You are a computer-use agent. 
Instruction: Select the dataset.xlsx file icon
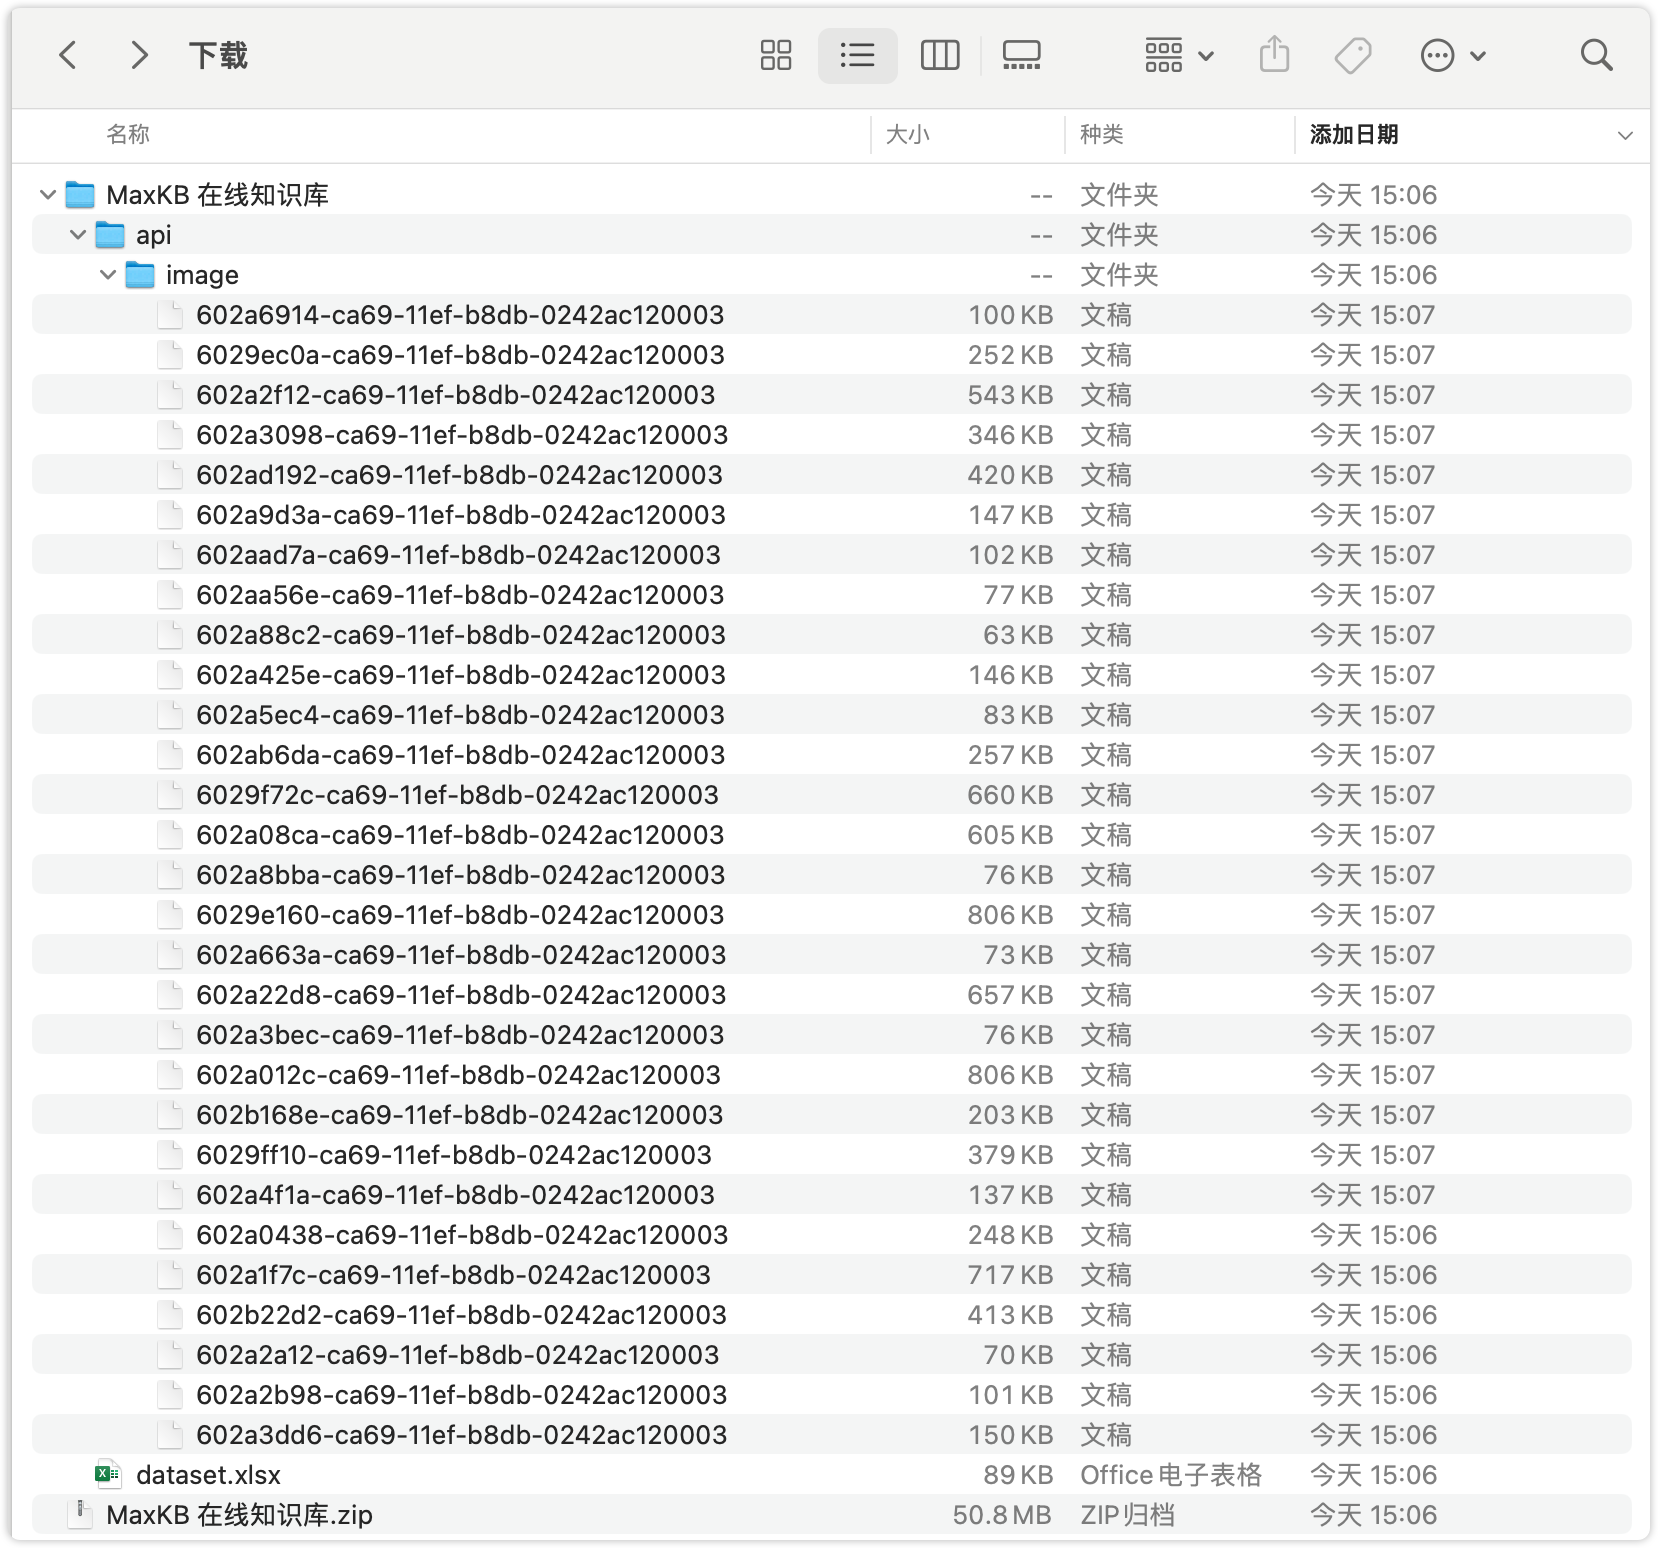pos(107,1474)
